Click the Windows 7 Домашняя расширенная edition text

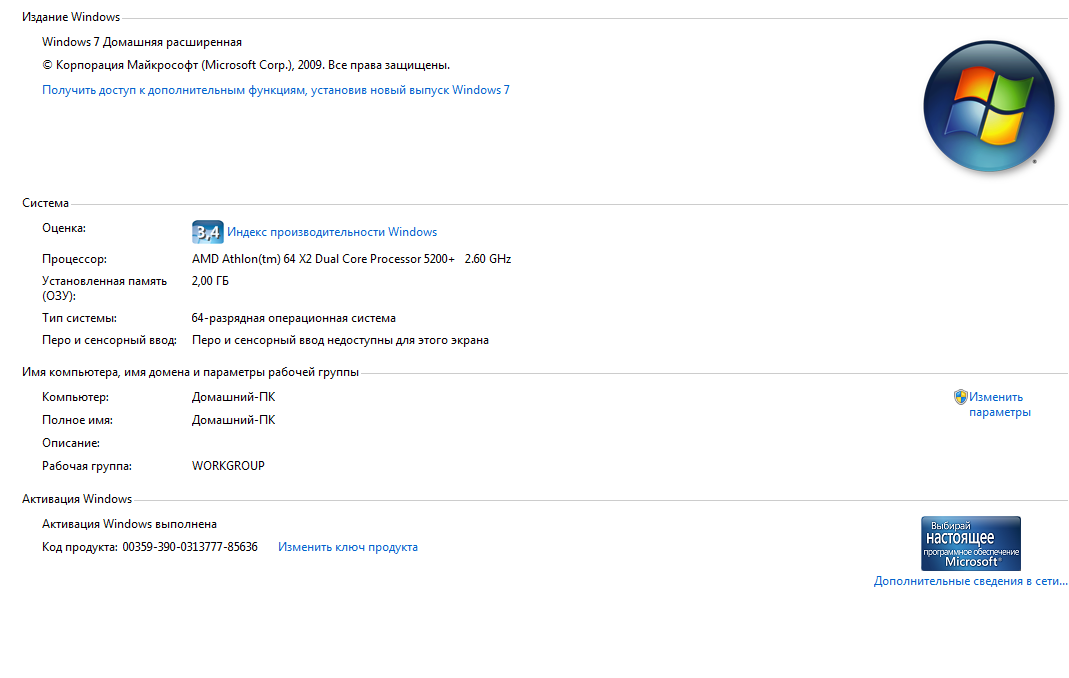coord(142,42)
